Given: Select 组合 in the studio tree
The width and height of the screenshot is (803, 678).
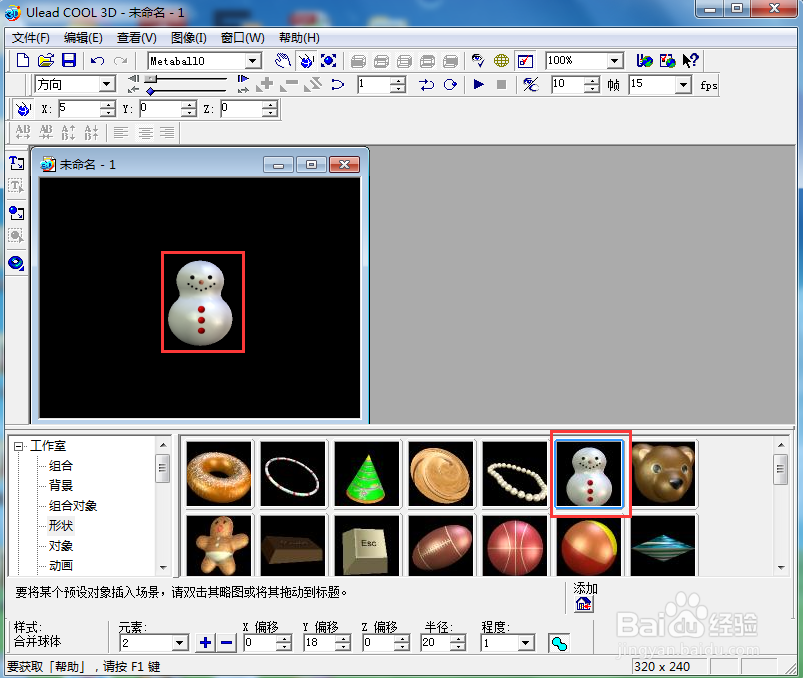Looking at the screenshot, I should [x=61, y=465].
